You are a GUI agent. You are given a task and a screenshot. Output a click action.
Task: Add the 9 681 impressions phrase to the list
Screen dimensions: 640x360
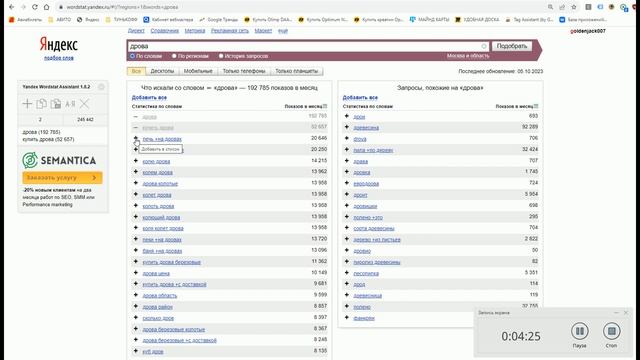(136, 284)
